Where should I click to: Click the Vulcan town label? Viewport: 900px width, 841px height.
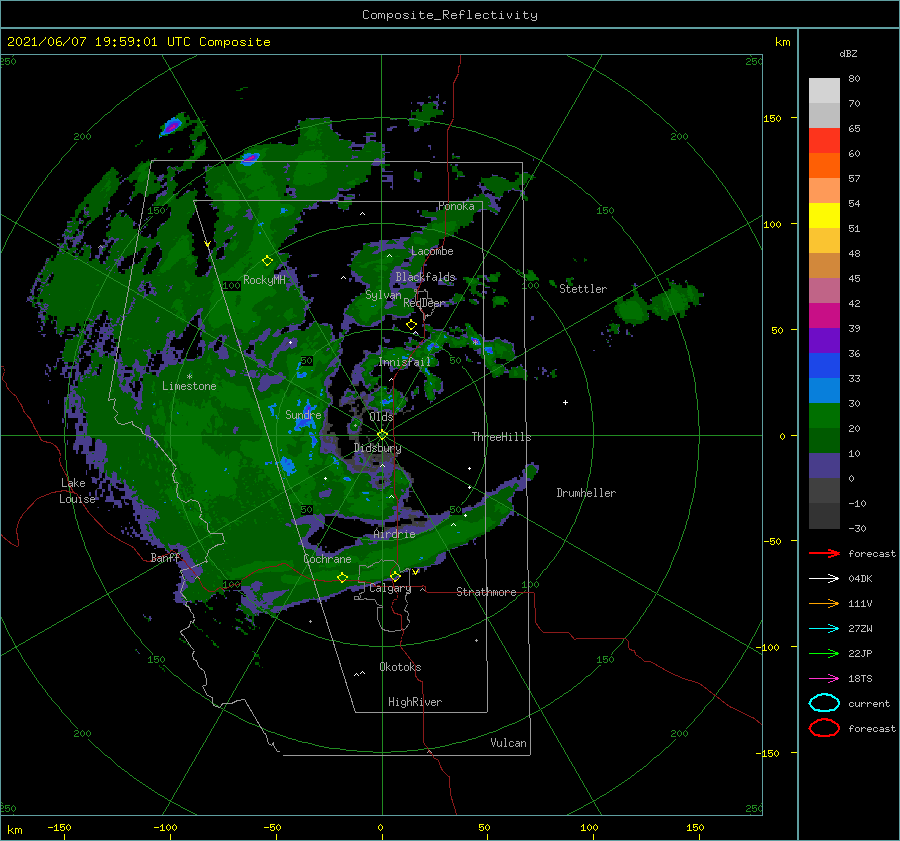point(508,743)
